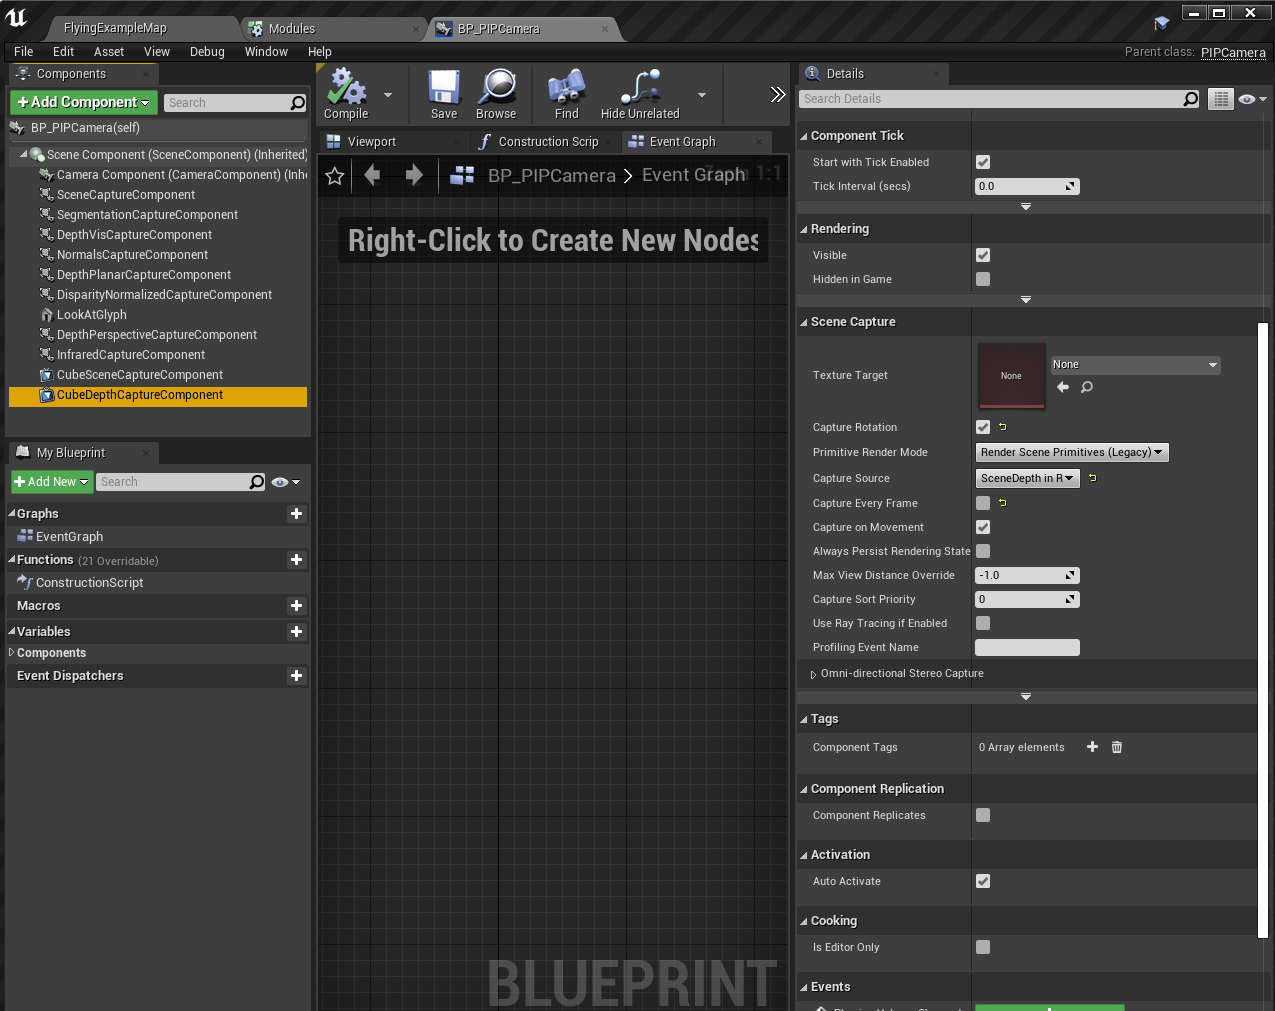1275x1011 pixels.
Task: Compile the blueprint
Action: coord(346,94)
